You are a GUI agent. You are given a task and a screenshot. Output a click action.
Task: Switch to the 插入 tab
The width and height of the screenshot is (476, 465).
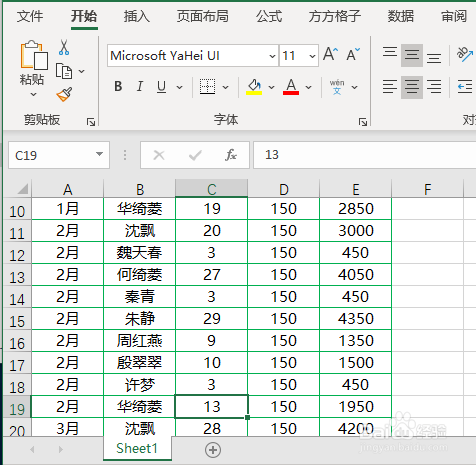click(x=137, y=16)
